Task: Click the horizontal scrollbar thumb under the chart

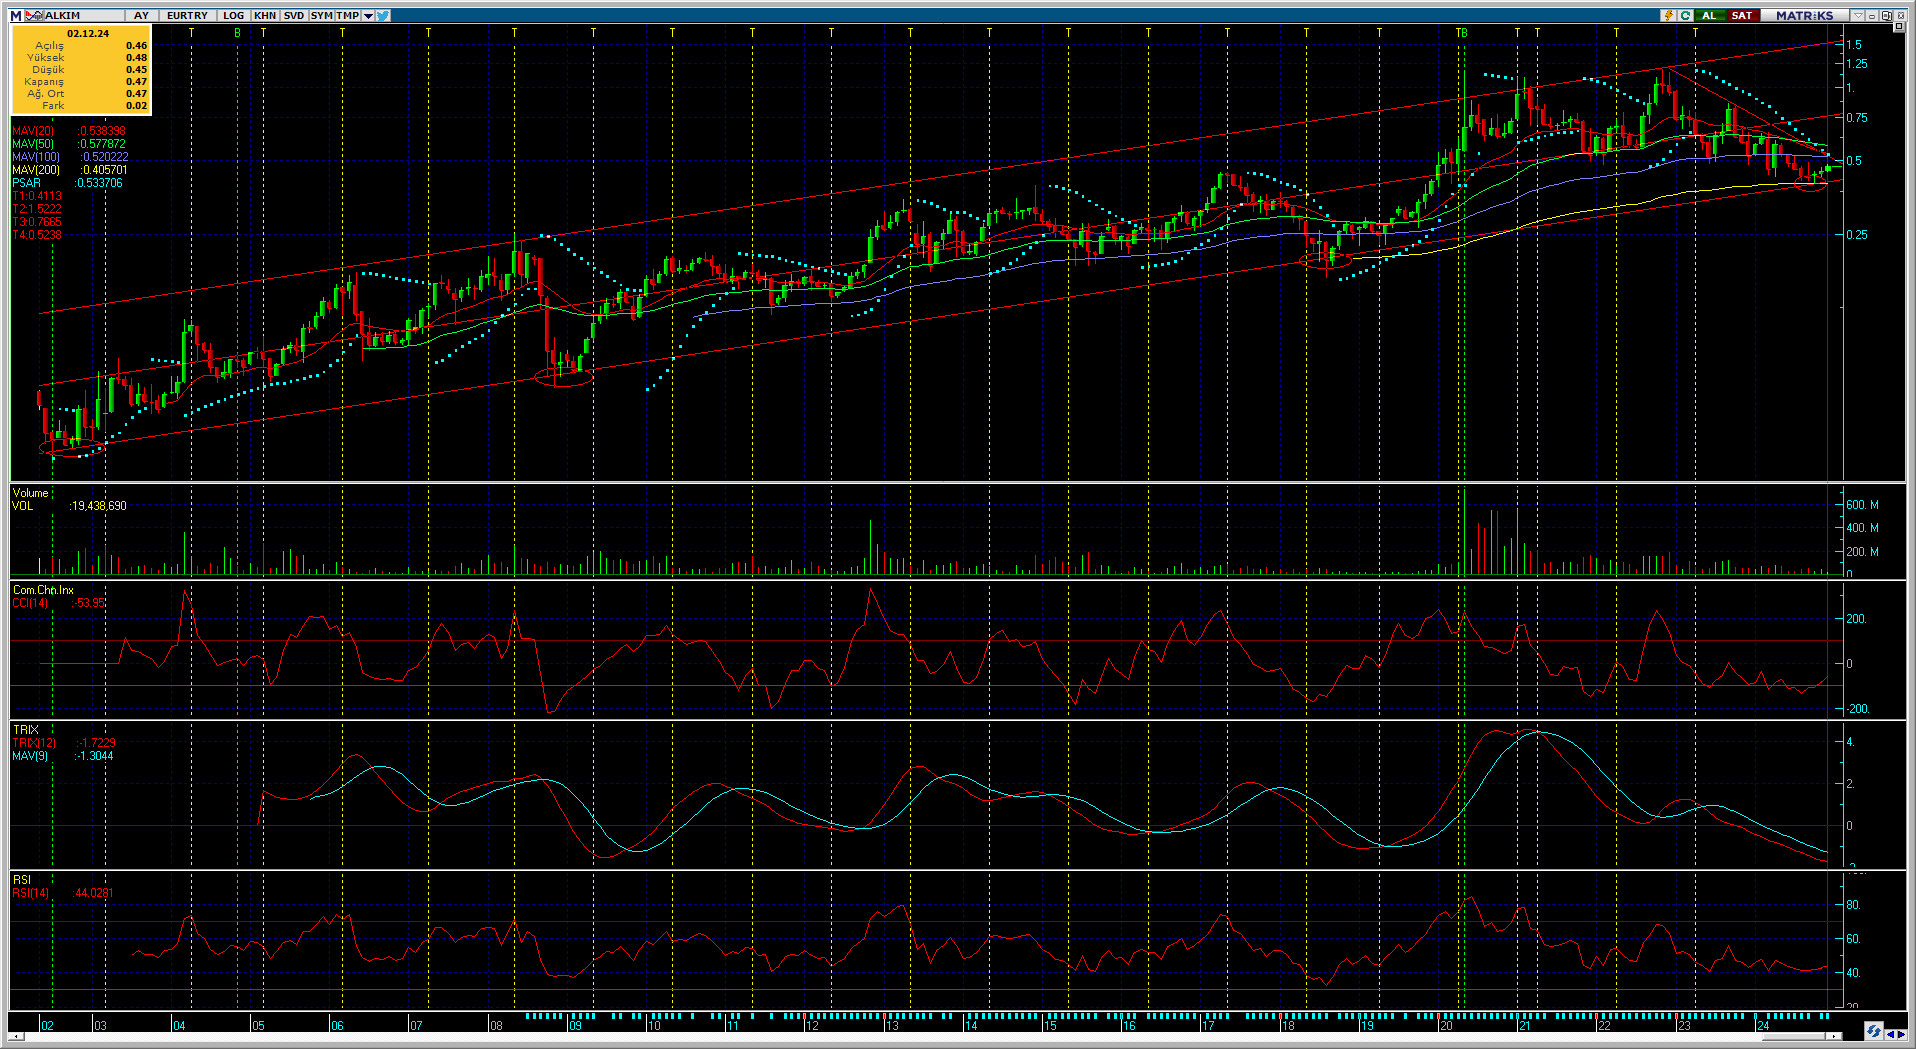Action: pos(1795,1037)
